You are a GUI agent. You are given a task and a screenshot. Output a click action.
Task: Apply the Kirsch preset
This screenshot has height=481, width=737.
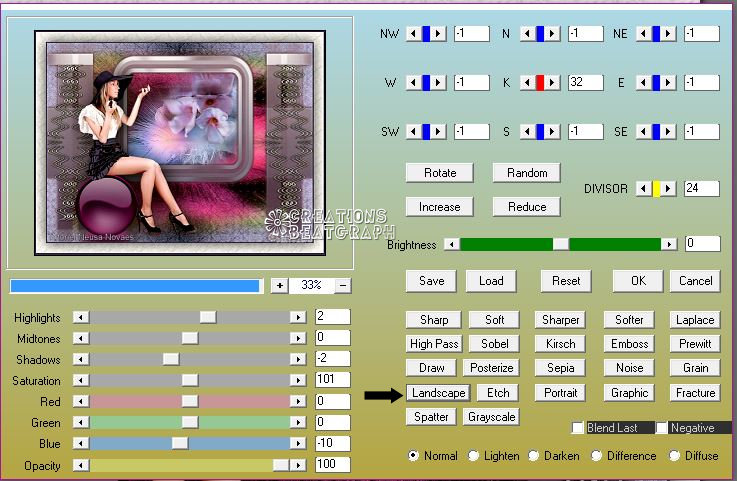point(560,344)
